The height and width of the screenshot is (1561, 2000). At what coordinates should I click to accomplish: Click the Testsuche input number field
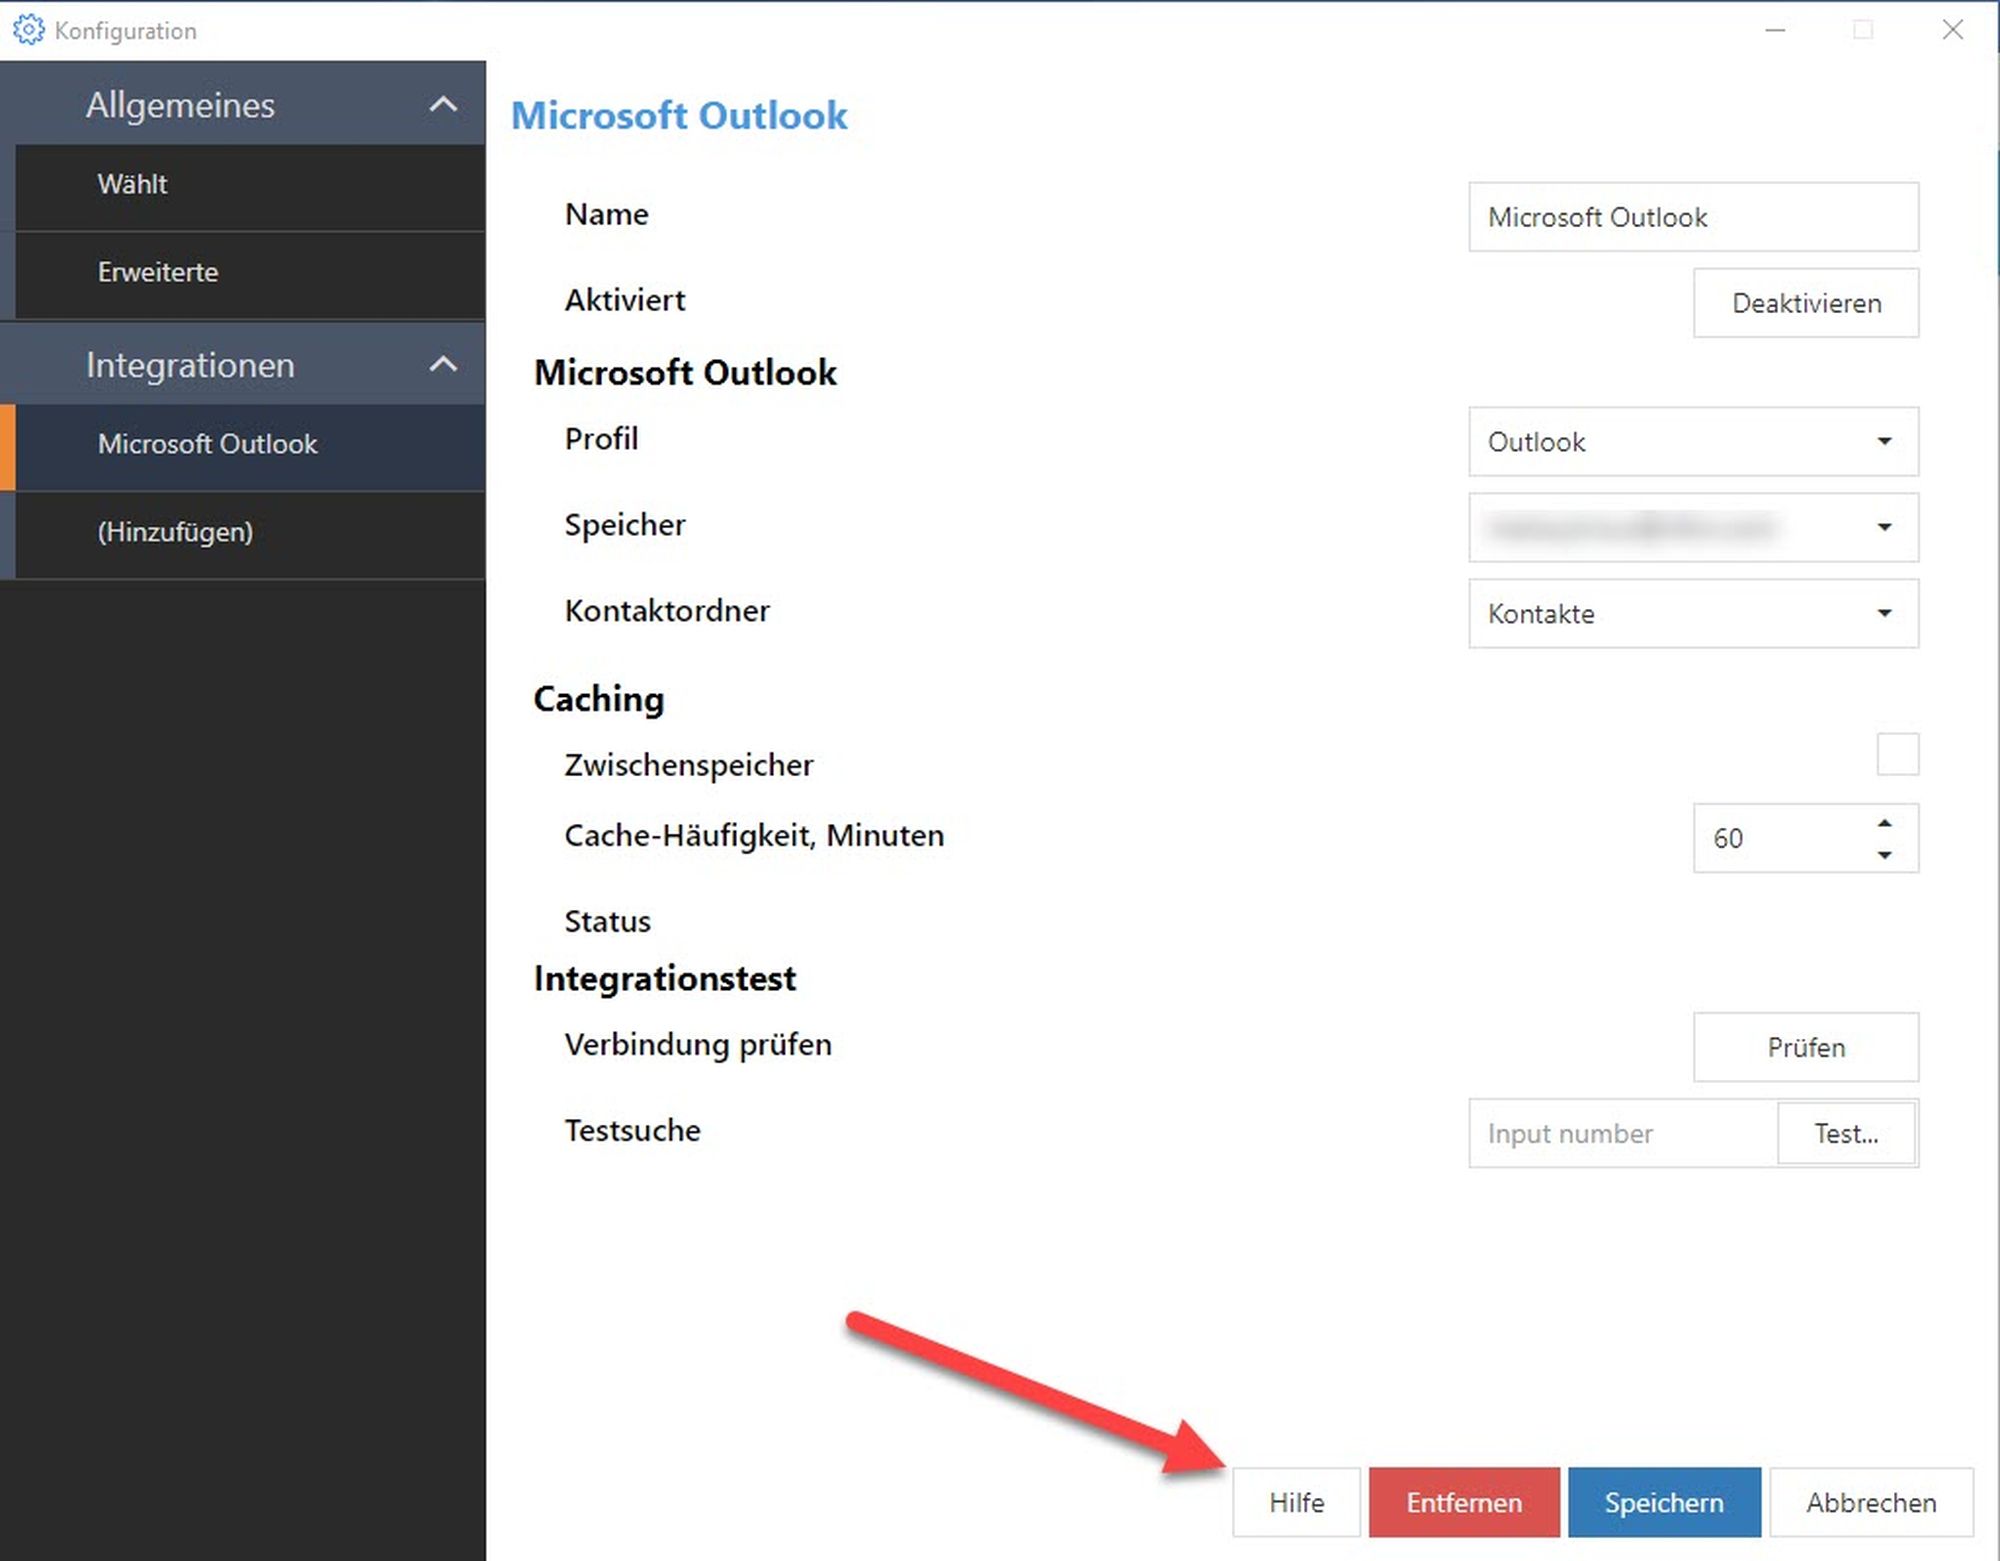[1622, 1133]
